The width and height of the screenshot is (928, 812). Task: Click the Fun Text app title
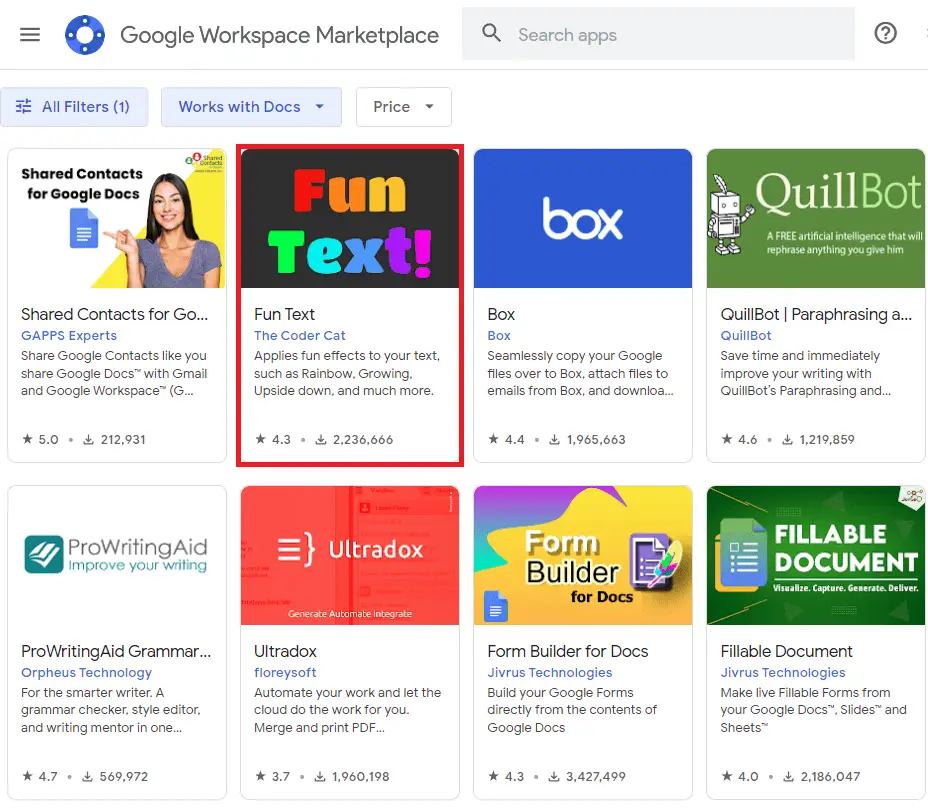(x=285, y=314)
